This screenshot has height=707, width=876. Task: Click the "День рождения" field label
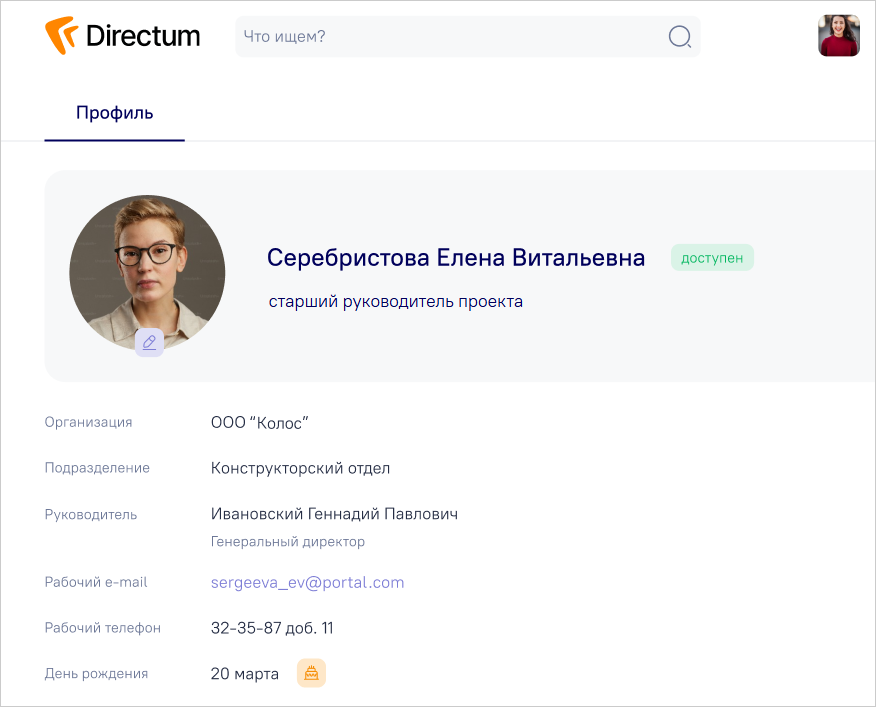96,674
